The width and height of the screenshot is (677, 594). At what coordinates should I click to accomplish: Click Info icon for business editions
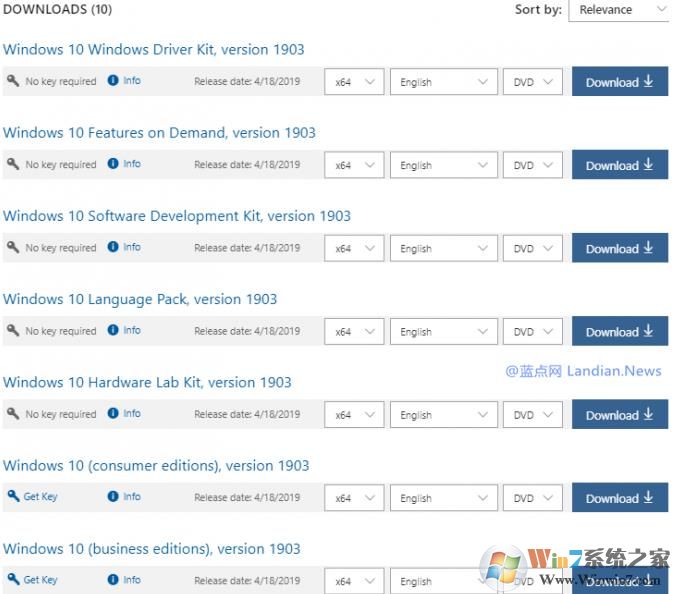(113, 580)
